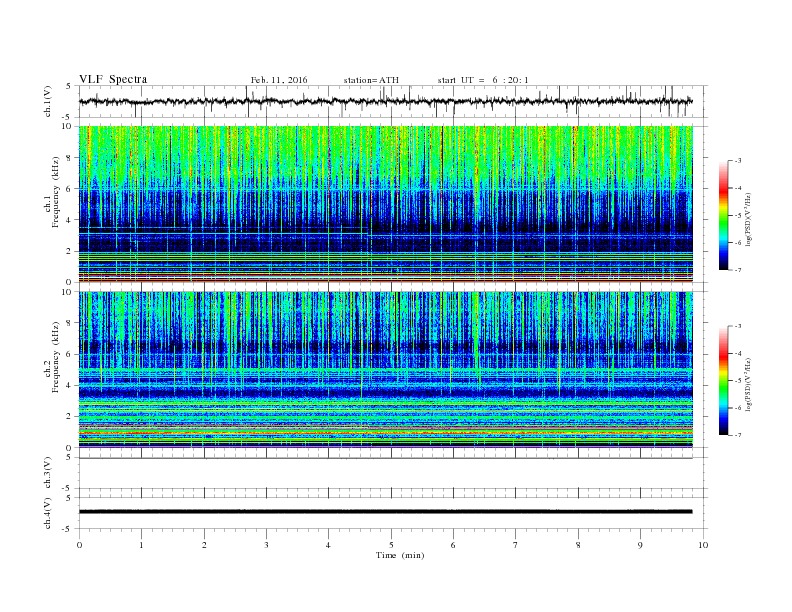Click the ch.4 thick black voltage trace
This screenshot has width=792, height=612.
385,512
